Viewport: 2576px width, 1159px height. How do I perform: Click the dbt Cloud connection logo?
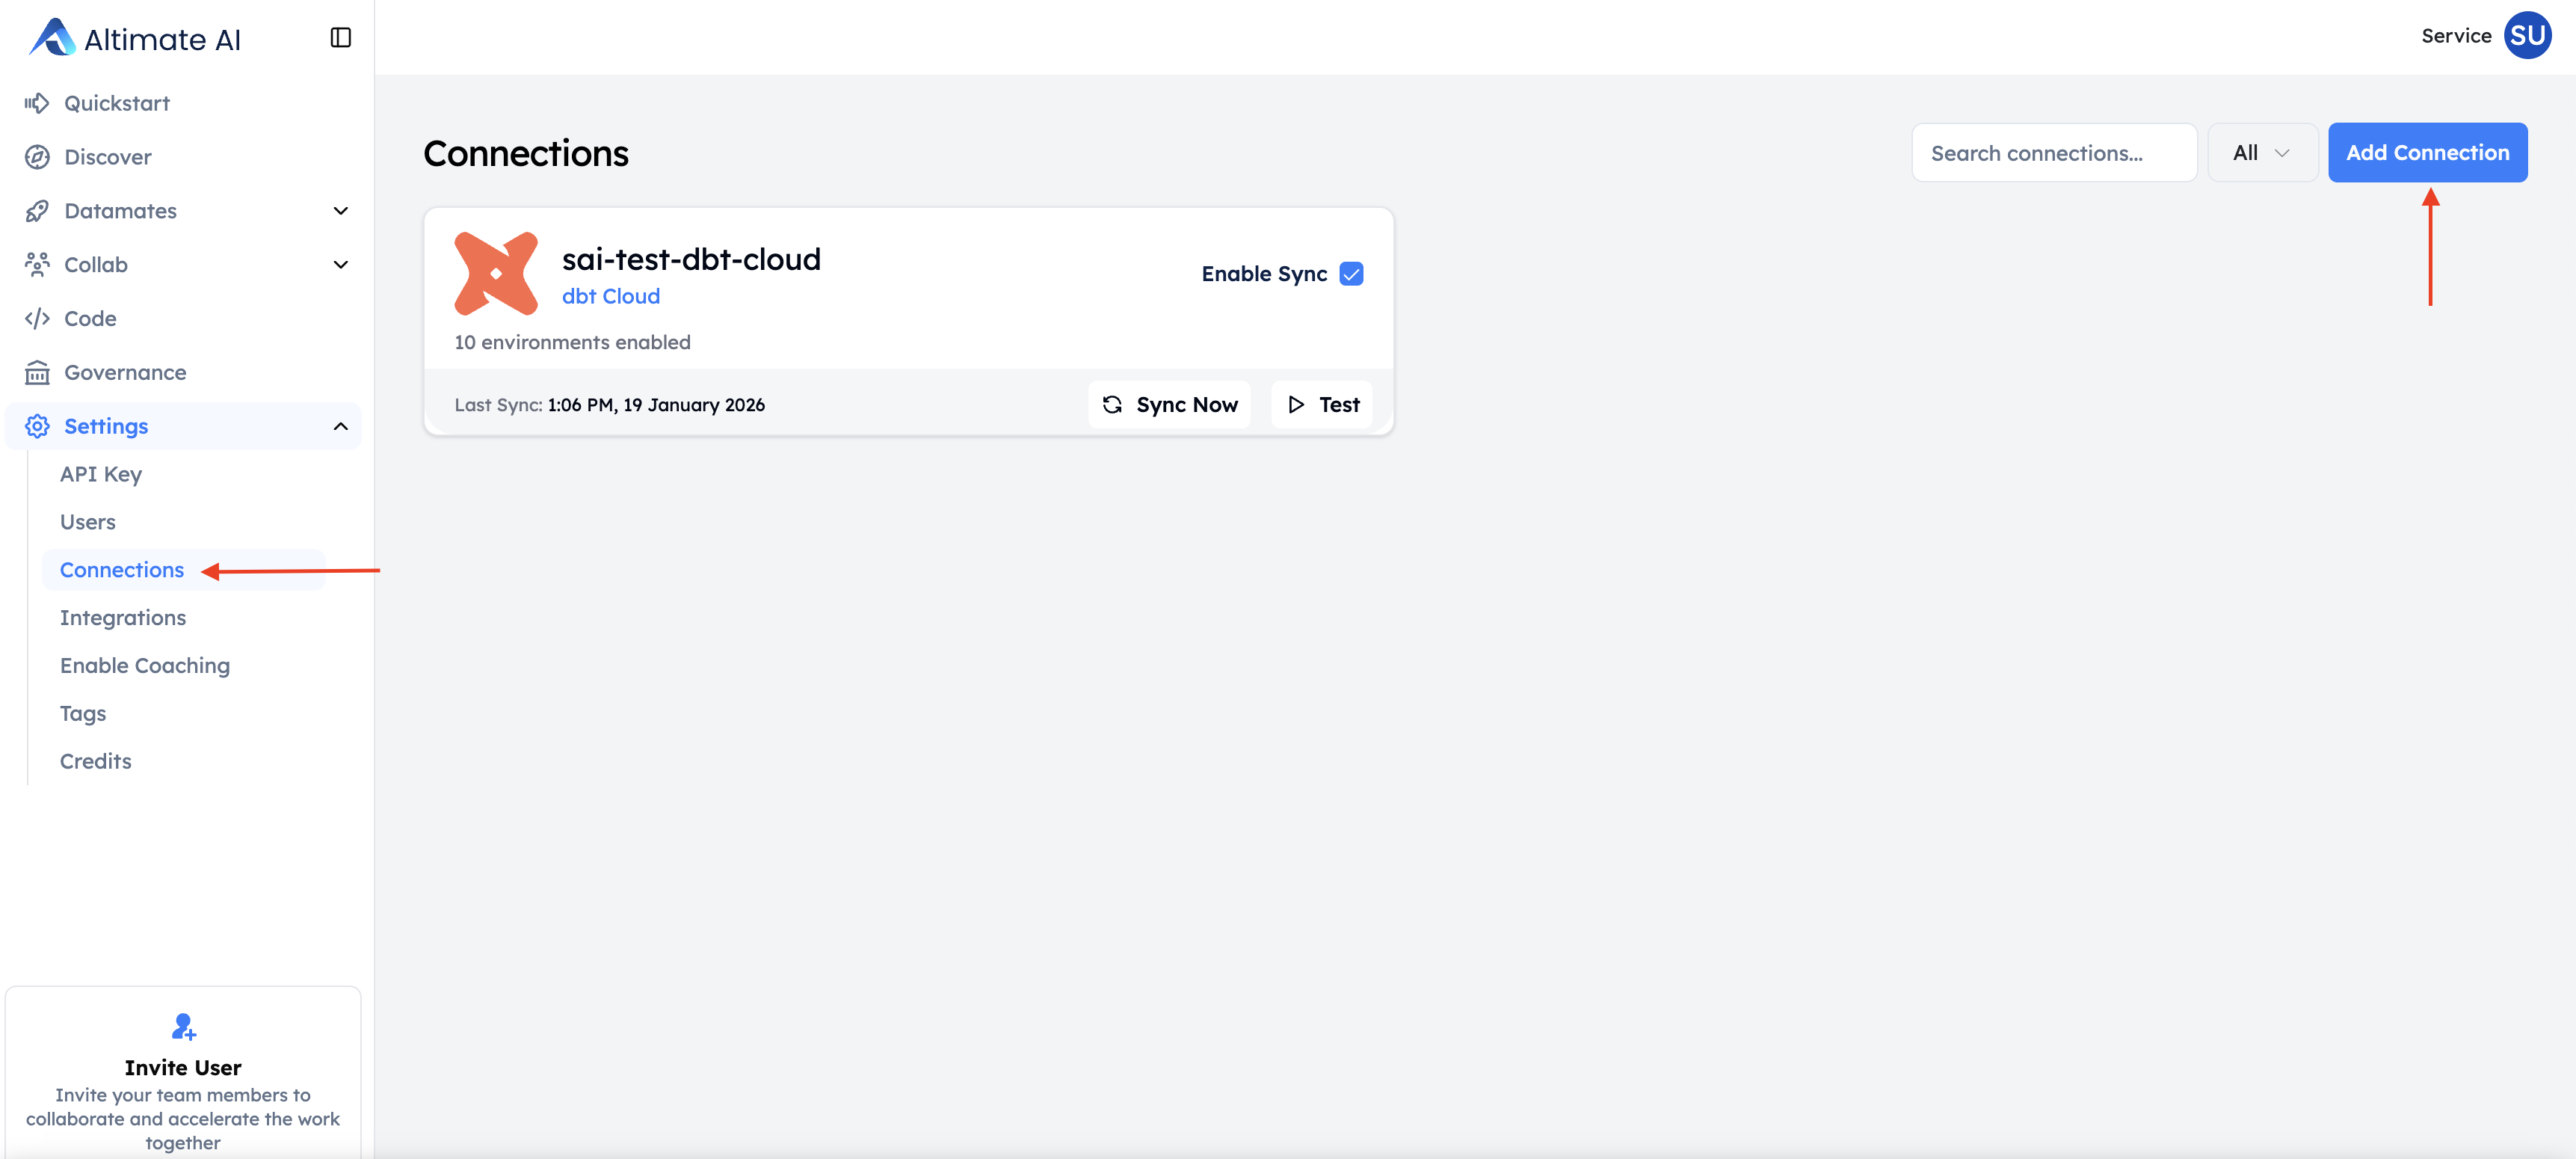coord(495,273)
